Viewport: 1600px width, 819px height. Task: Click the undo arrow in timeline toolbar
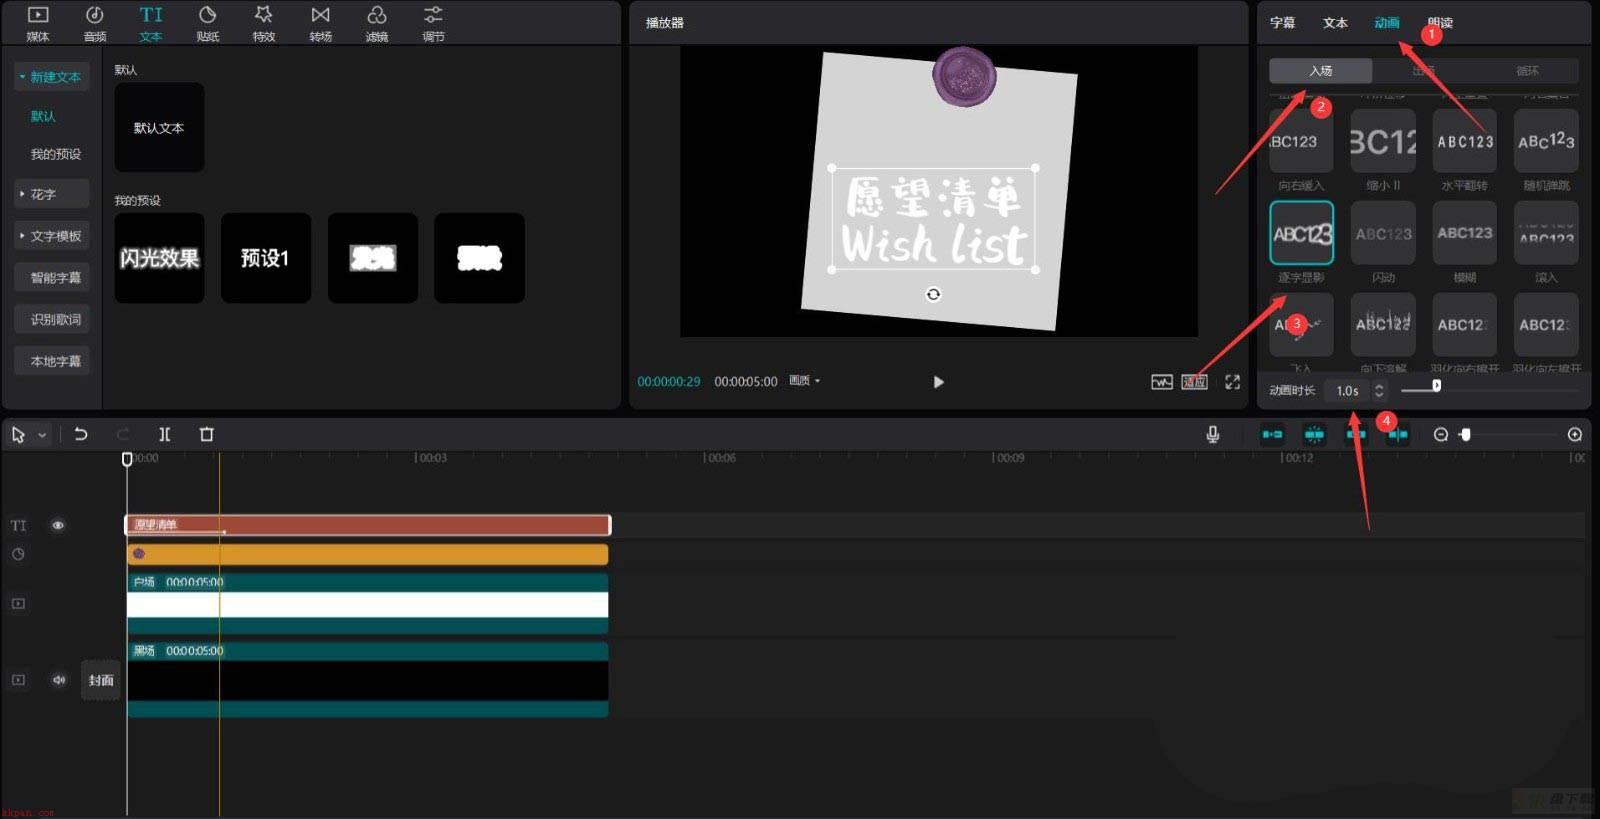tap(81, 434)
